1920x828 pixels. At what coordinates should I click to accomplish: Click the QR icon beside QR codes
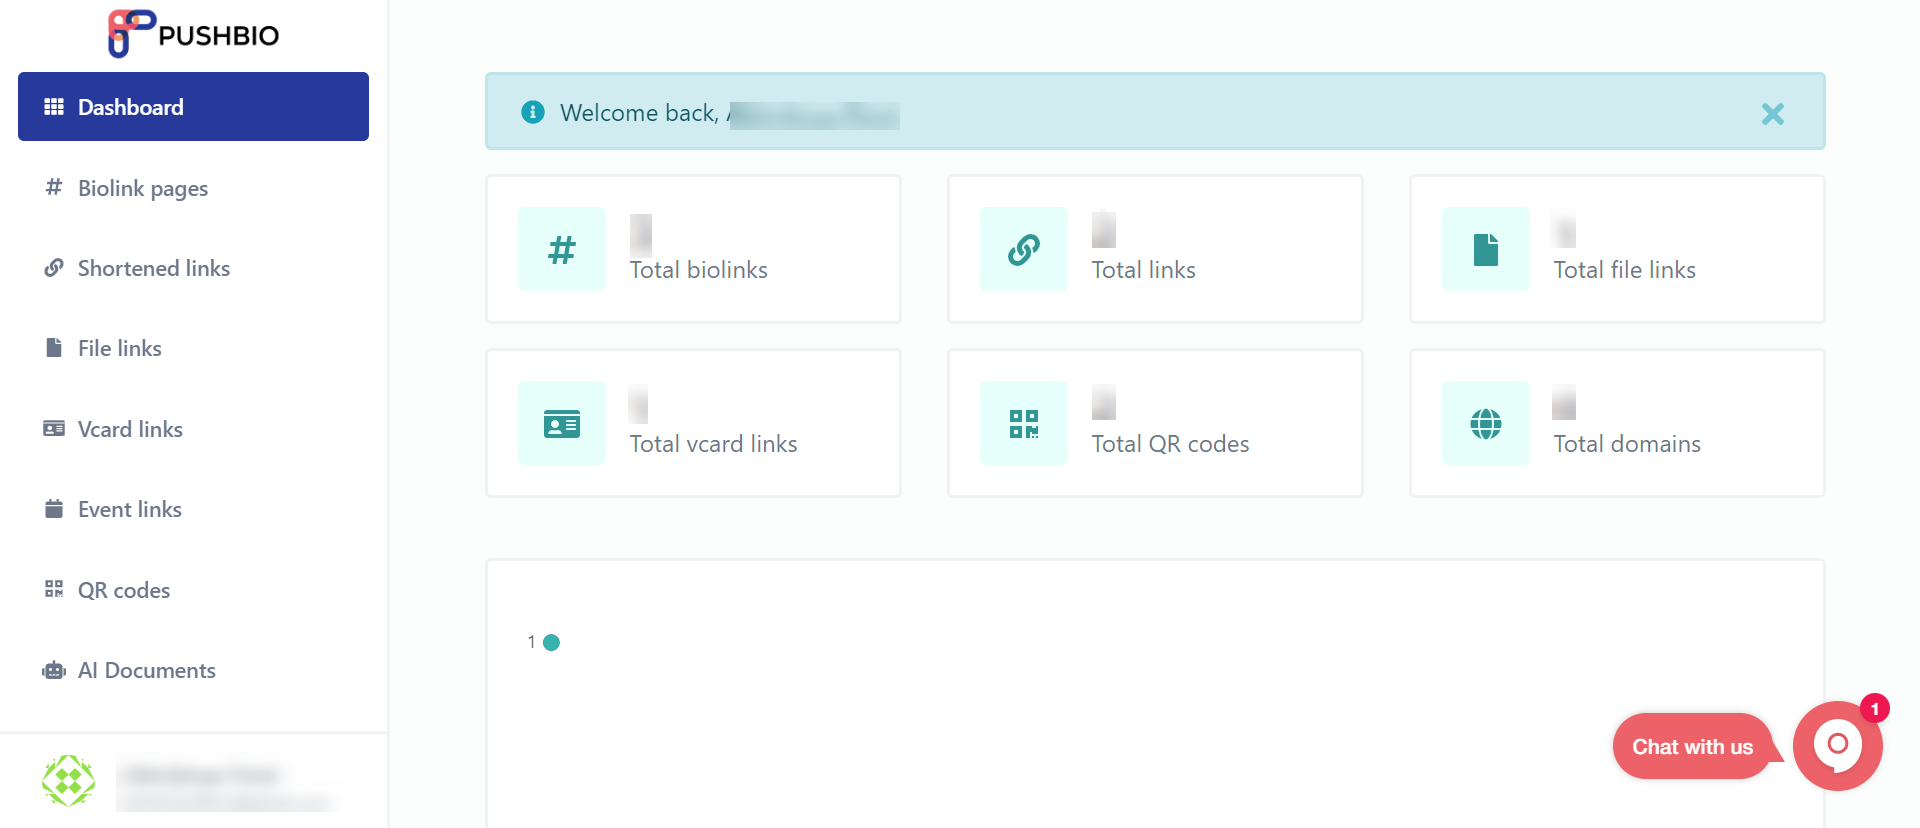point(54,589)
